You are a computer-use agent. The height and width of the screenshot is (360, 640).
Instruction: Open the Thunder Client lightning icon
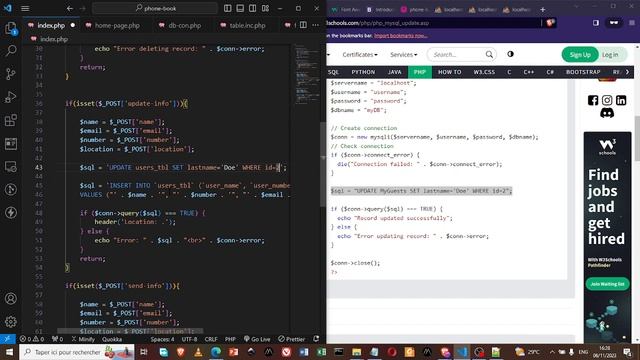11,212
